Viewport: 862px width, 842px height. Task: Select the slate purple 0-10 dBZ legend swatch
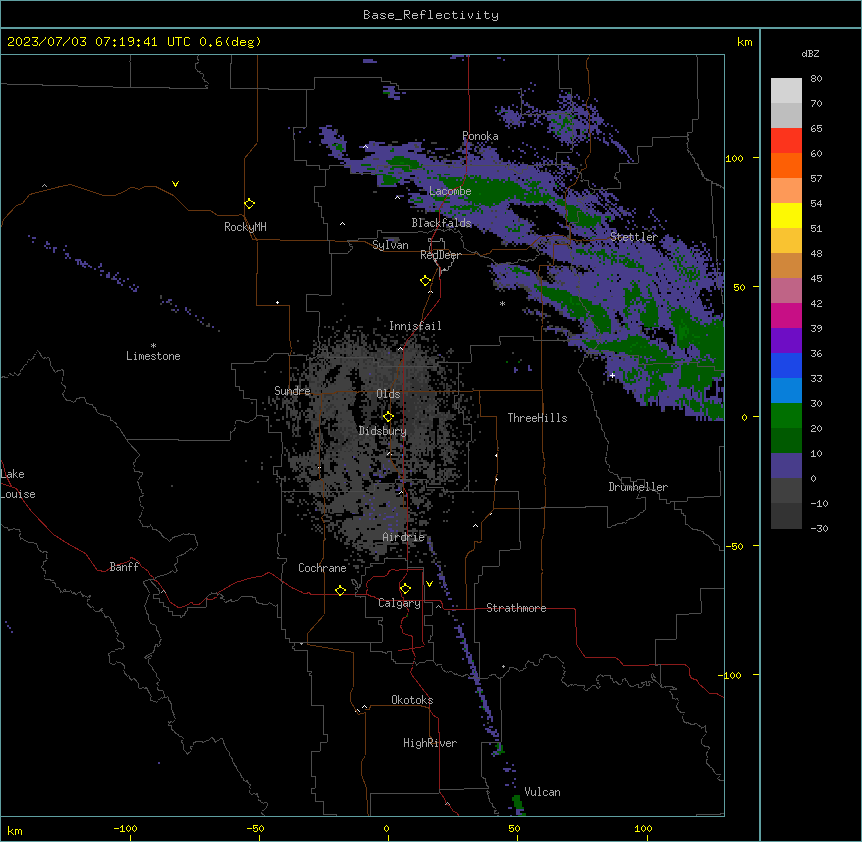point(786,466)
